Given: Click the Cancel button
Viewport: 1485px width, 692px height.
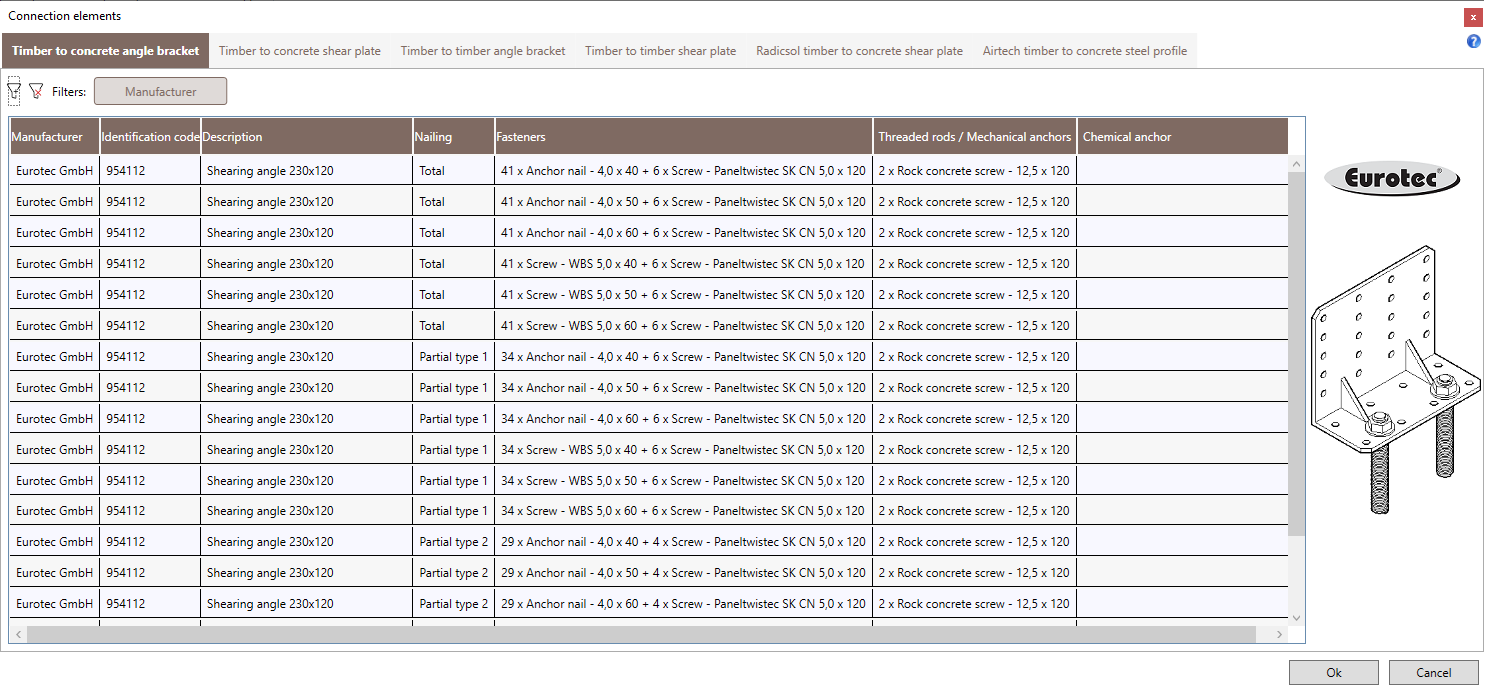Looking at the screenshot, I should (1434, 673).
